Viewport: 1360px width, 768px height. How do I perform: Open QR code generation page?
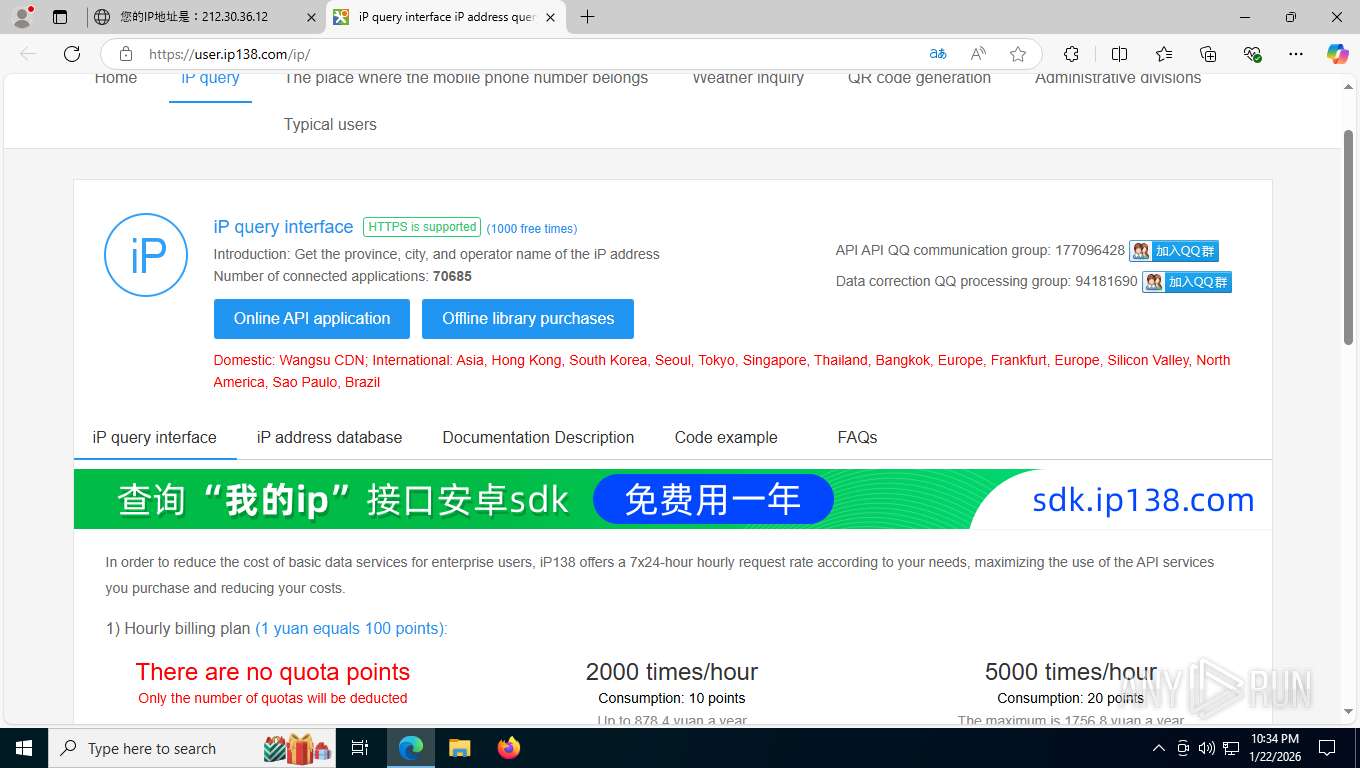pos(919,78)
